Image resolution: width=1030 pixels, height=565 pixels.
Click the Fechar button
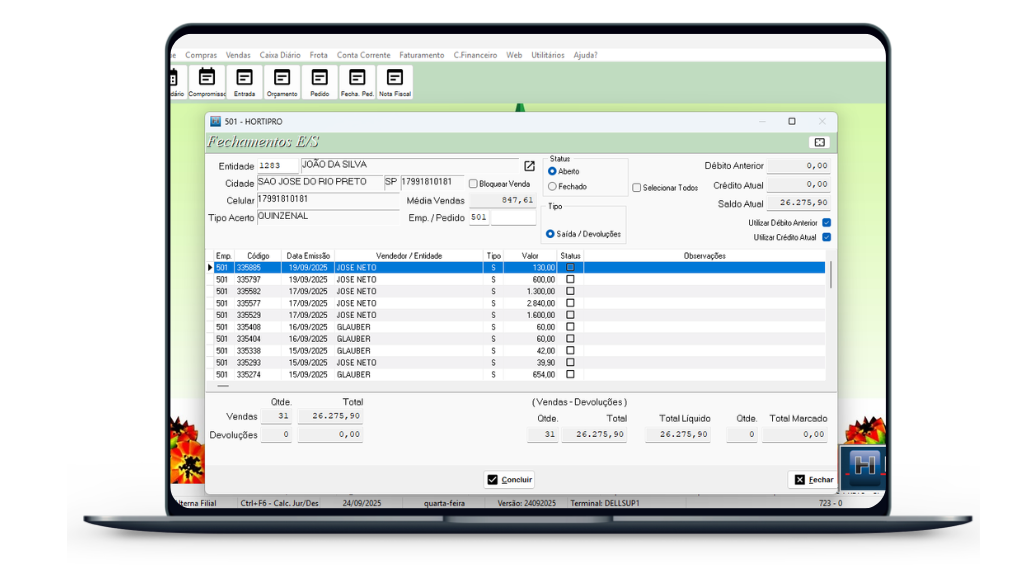tap(813, 480)
